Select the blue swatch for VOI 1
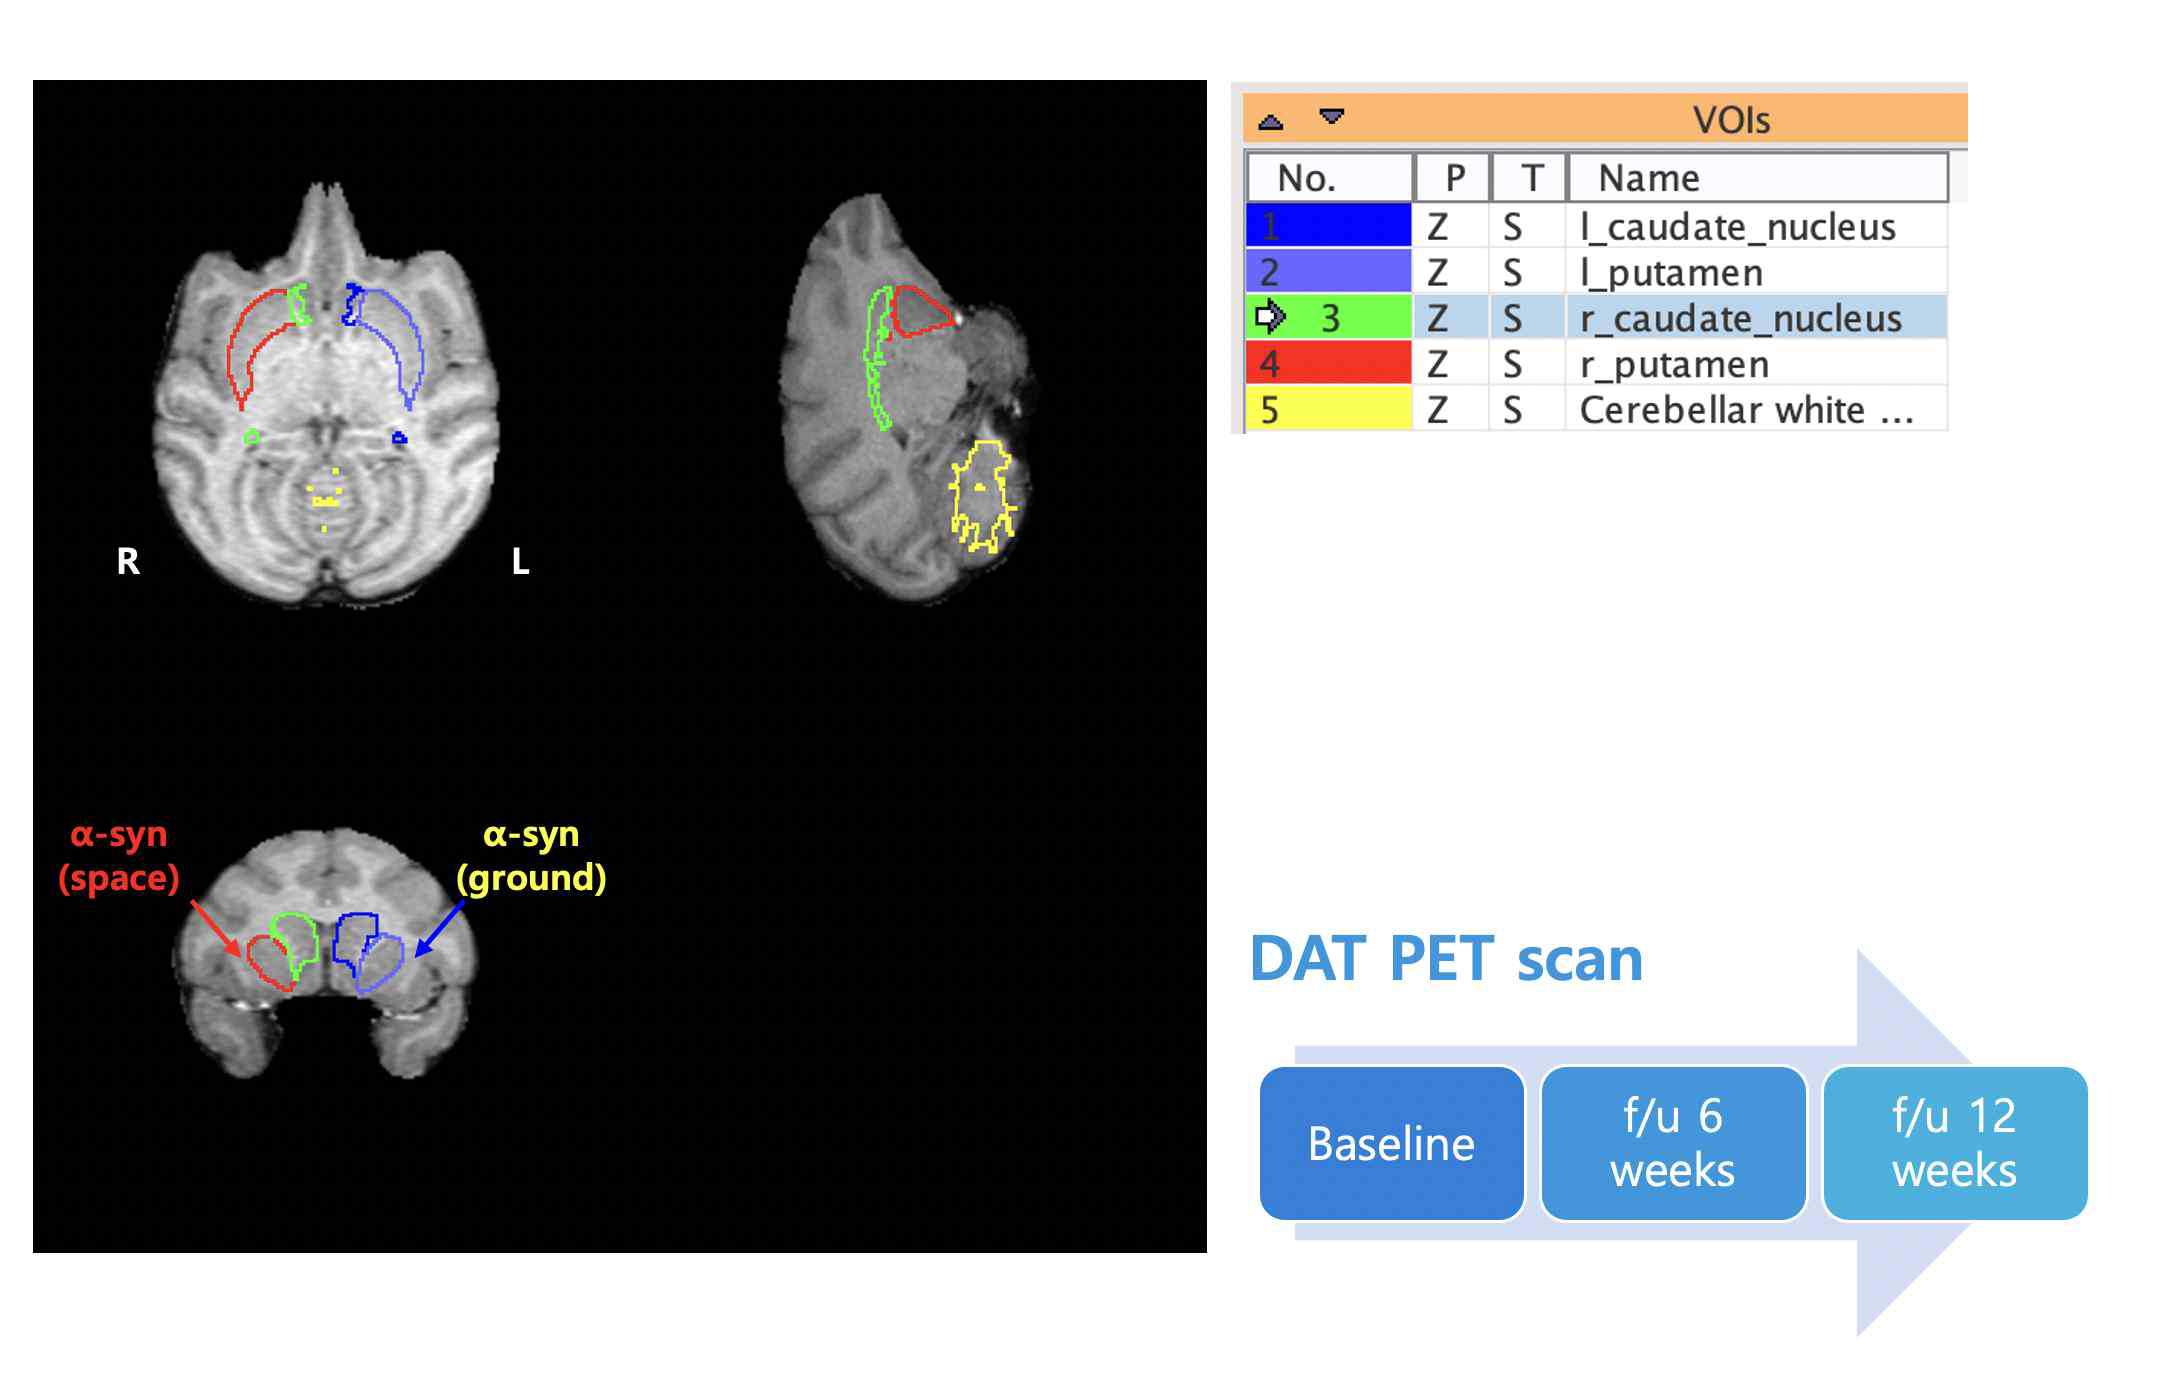The image size is (2164, 1378). 1329,226
